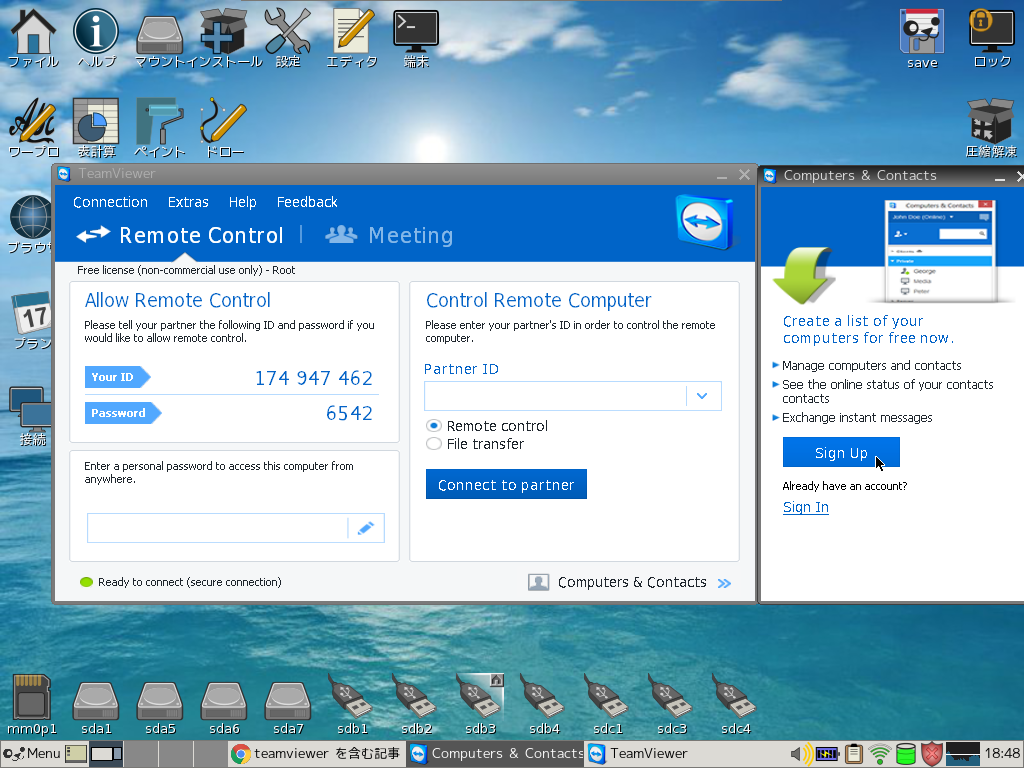Open the Connection menu
This screenshot has width=1024, height=768.
pos(110,202)
